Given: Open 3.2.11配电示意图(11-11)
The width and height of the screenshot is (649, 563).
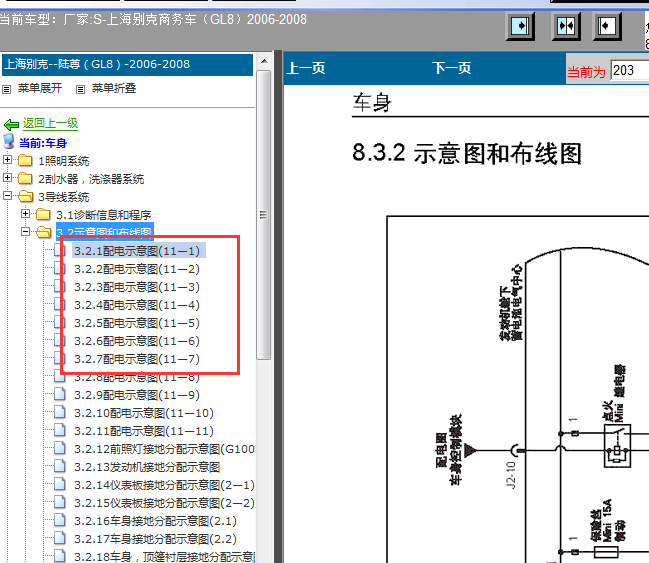Looking at the screenshot, I should (x=144, y=431).
